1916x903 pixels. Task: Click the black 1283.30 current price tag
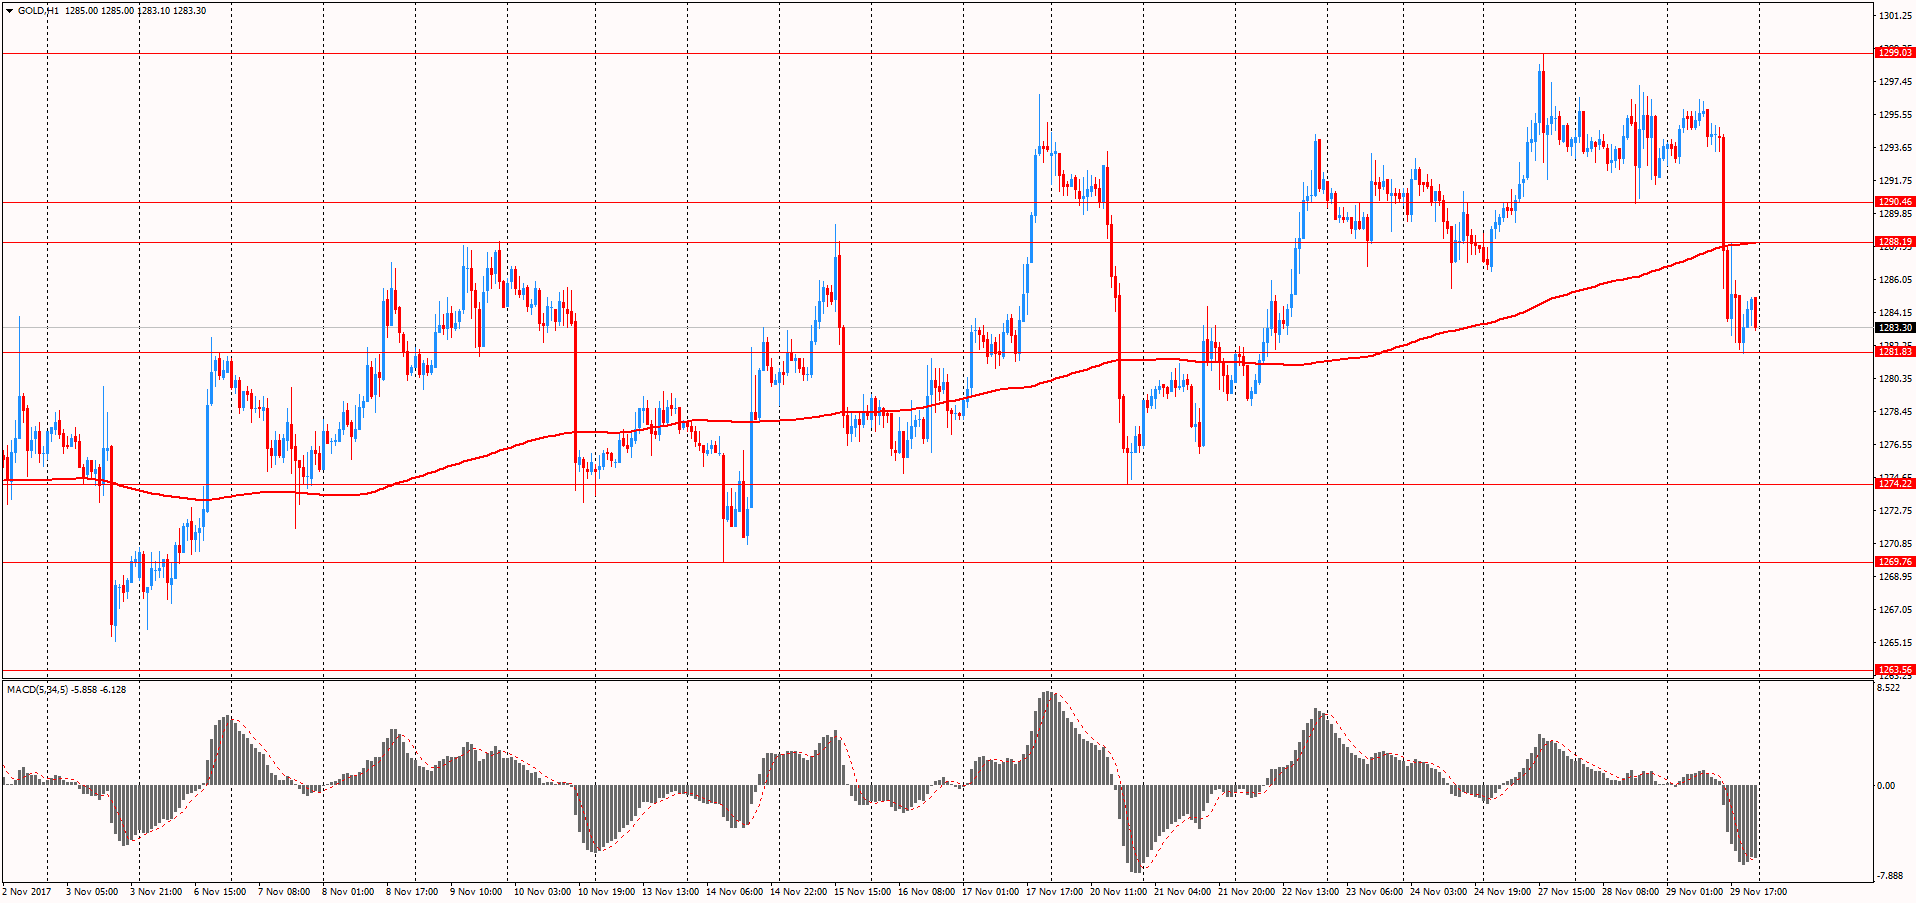pyautogui.click(x=1894, y=328)
